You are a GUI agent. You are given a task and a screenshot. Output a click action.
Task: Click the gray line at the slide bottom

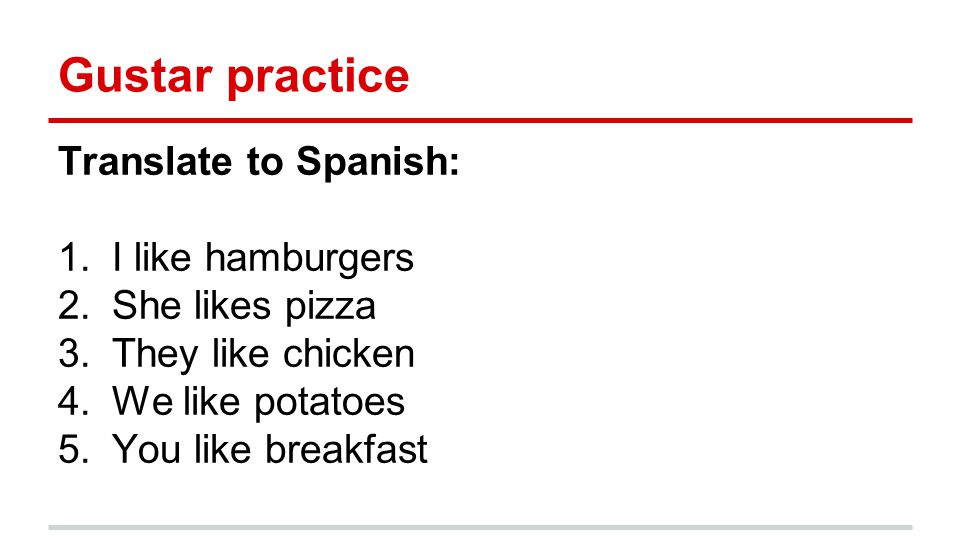coord(480,527)
